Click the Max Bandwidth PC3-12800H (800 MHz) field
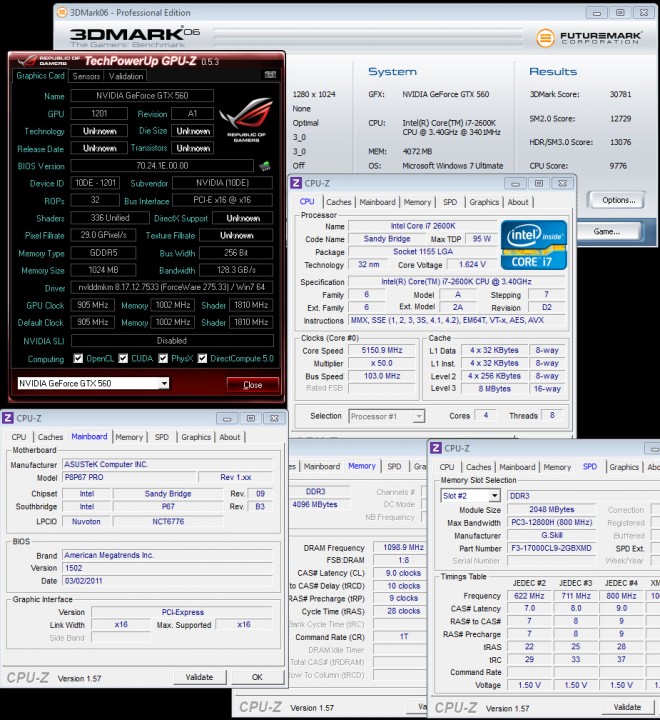660x720 pixels. 551,523
